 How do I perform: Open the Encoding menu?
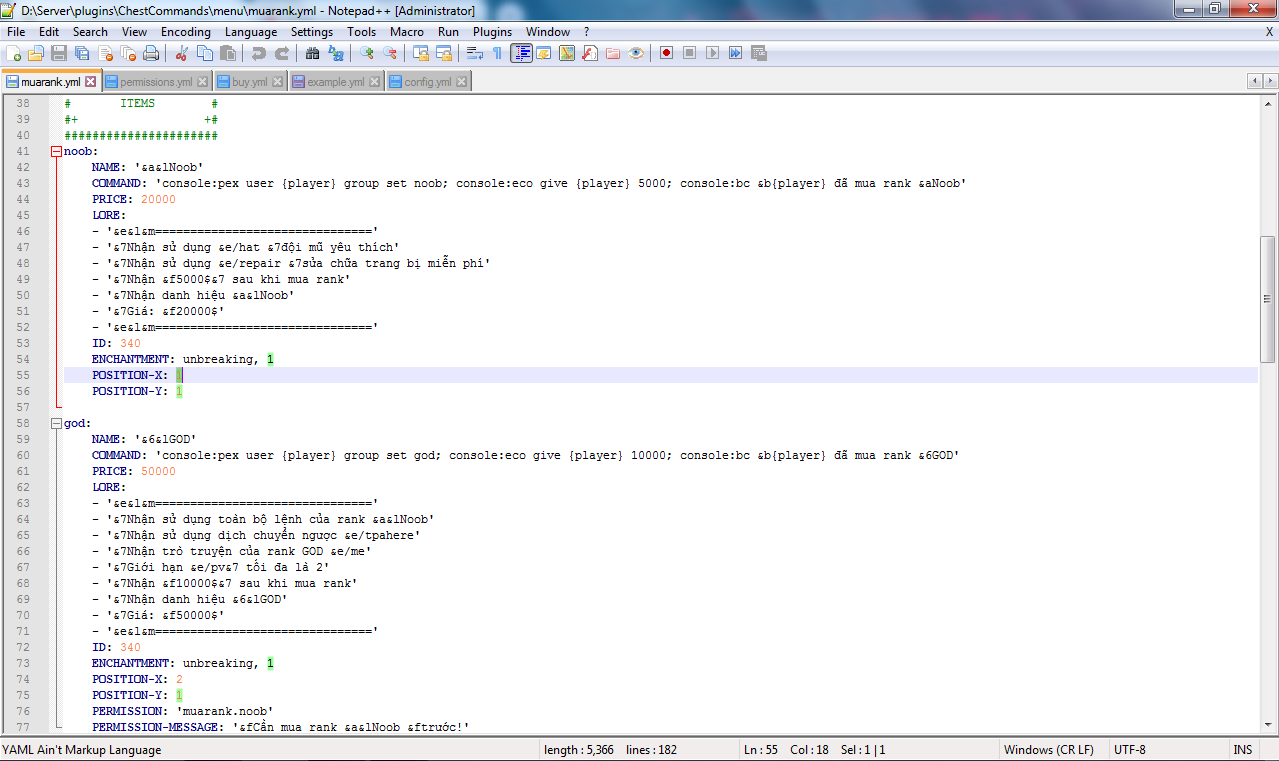point(185,32)
